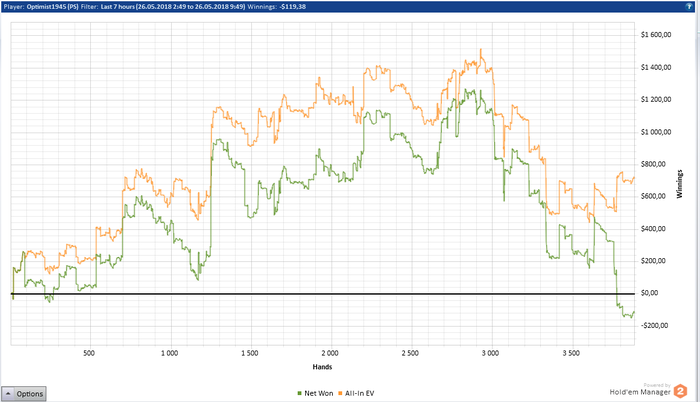This screenshot has width=700, height=402.
Task: Click the $600,00 axis label
Action: (x=653, y=197)
